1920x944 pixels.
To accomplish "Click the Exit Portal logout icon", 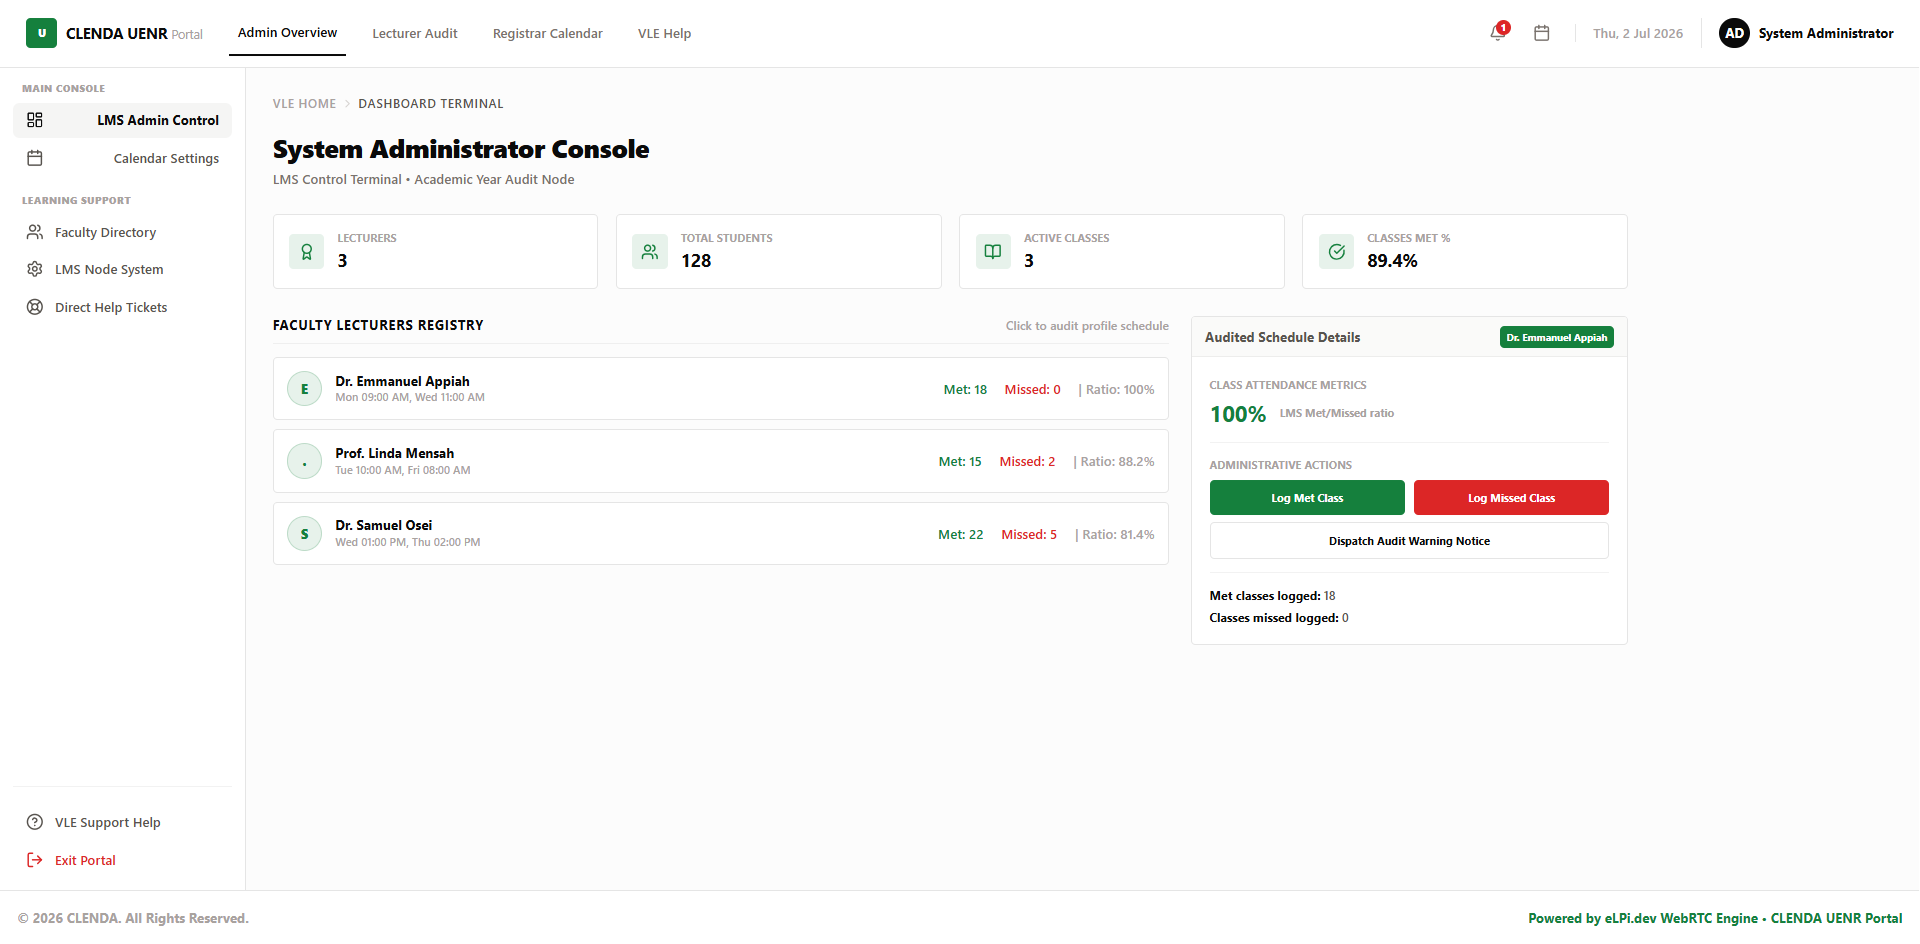I will pyautogui.click(x=35, y=860).
